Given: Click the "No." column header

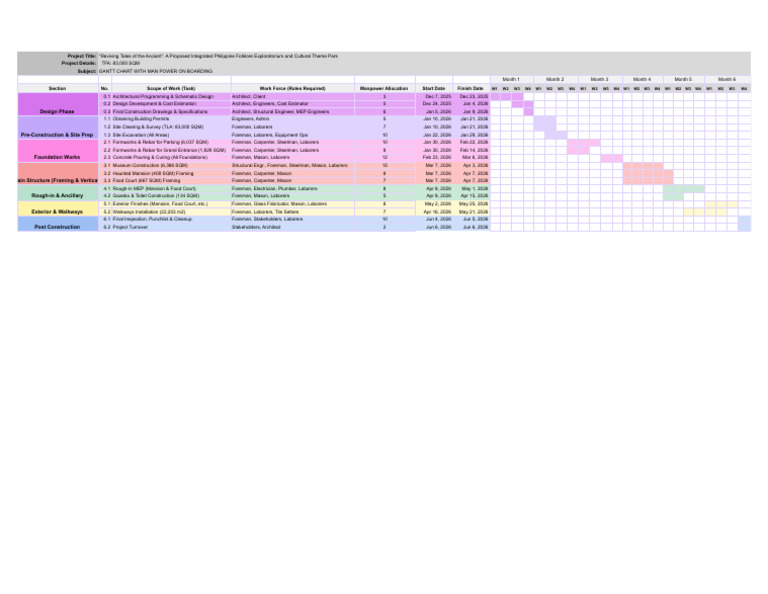Looking at the screenshot, I should pos(105,88).
